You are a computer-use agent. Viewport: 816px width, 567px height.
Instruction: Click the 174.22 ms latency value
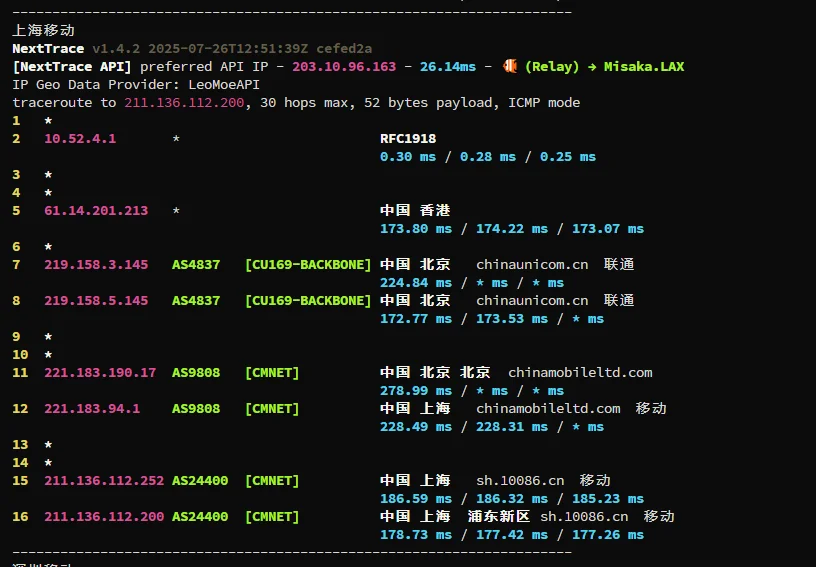512,228
